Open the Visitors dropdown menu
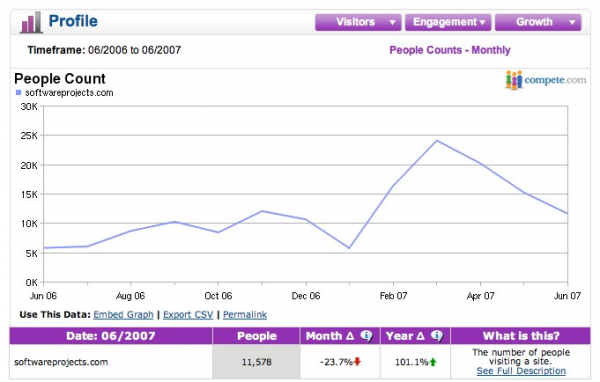Image resolution: width=600 pixels, height=382 pixels. tap(358, 22)
